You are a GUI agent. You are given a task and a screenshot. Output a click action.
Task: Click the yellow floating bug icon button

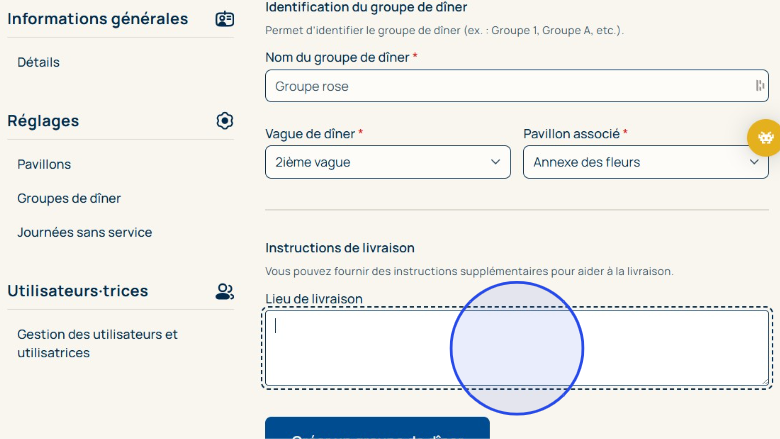[x=765, y=137]
